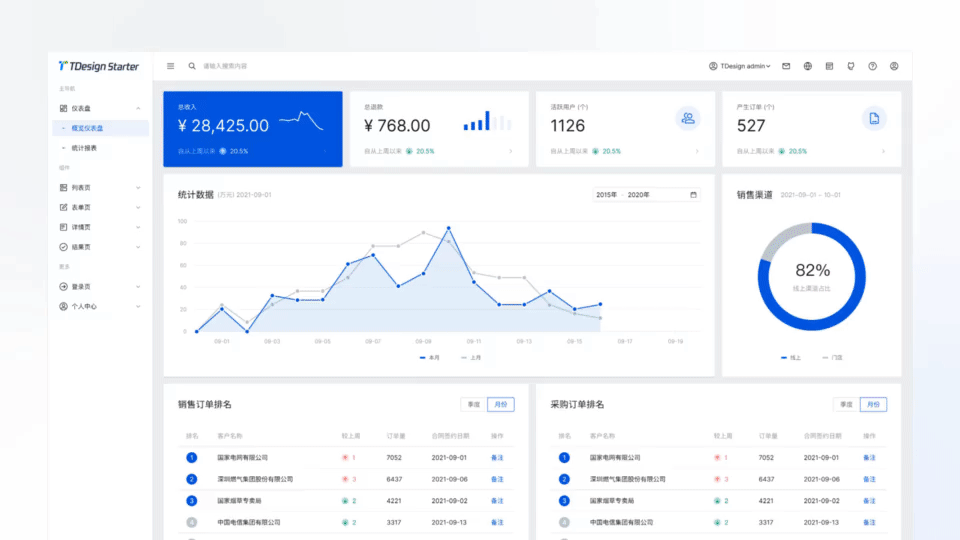960x540 pixels.
Task: Click 2021-09-06 date in 销售订单排名 table
Action: click(x=449, y=479)
